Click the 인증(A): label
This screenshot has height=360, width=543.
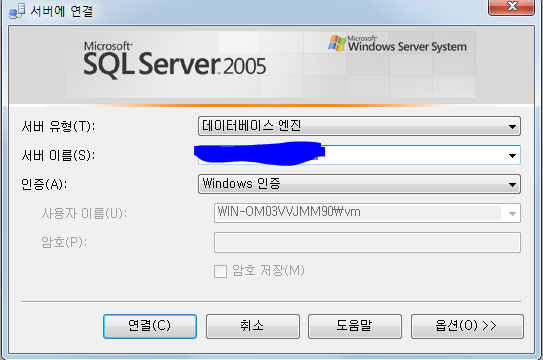[44, 184]
